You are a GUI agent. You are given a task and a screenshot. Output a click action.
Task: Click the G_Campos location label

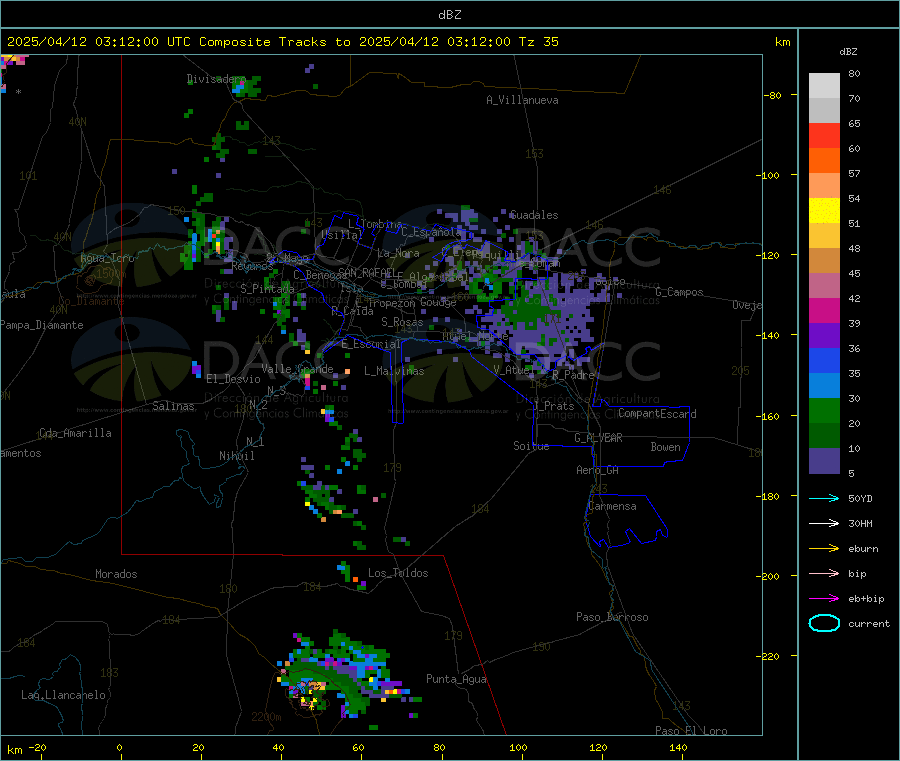(679, 292)
